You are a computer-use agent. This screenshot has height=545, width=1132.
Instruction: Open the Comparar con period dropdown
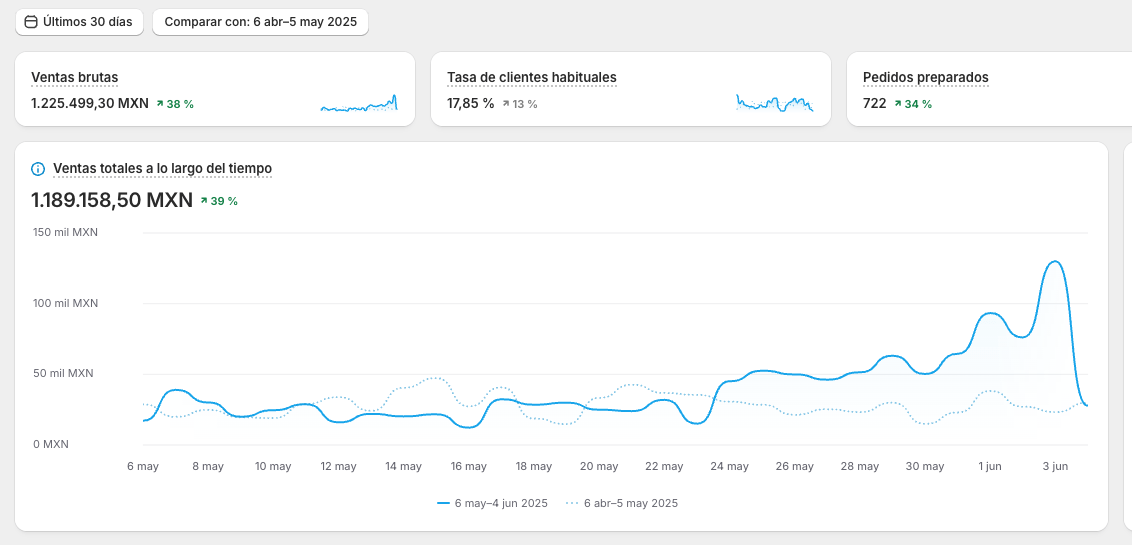tap(260, 22)
